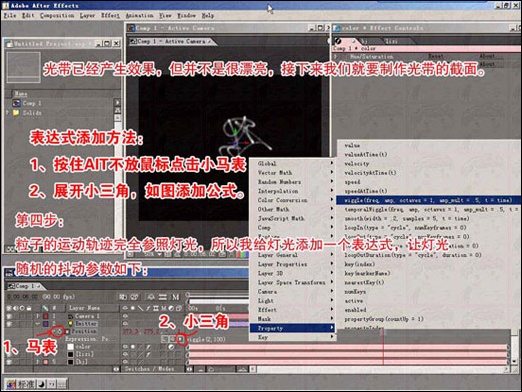Open the Layer Properties expression submenu
The height and width of the screenshot is (392, 522).
point(292,264)
